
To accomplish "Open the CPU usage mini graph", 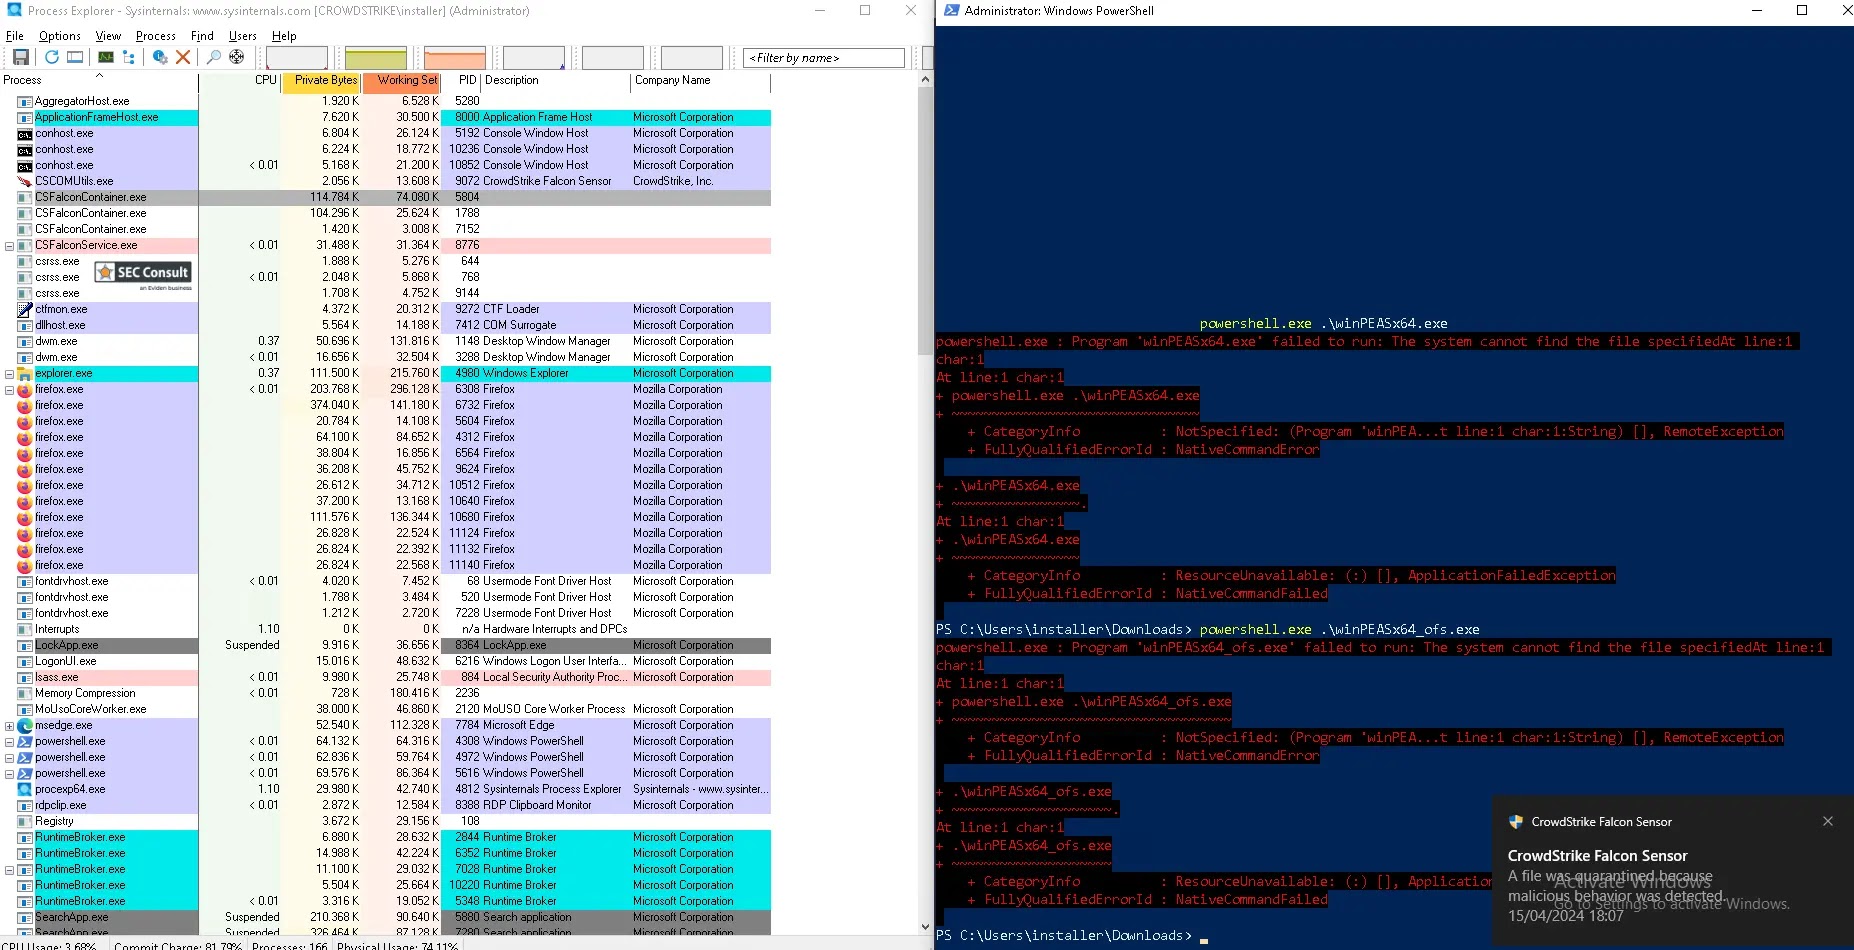I will click(x=297, y=58).
